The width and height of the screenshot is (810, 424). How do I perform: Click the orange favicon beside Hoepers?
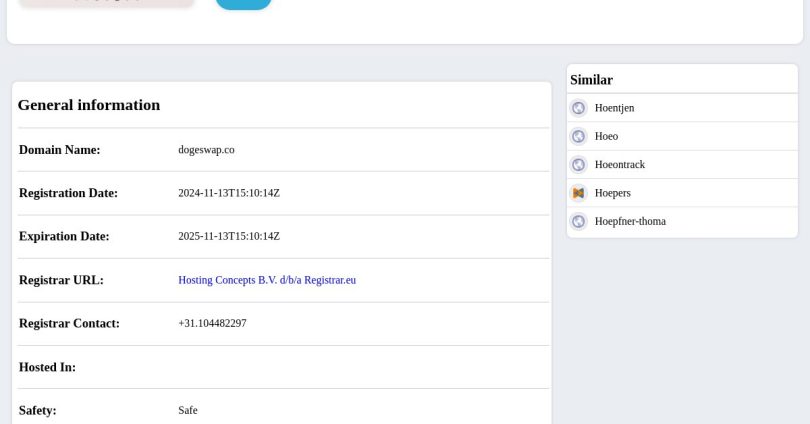click(x=578, y=193)
